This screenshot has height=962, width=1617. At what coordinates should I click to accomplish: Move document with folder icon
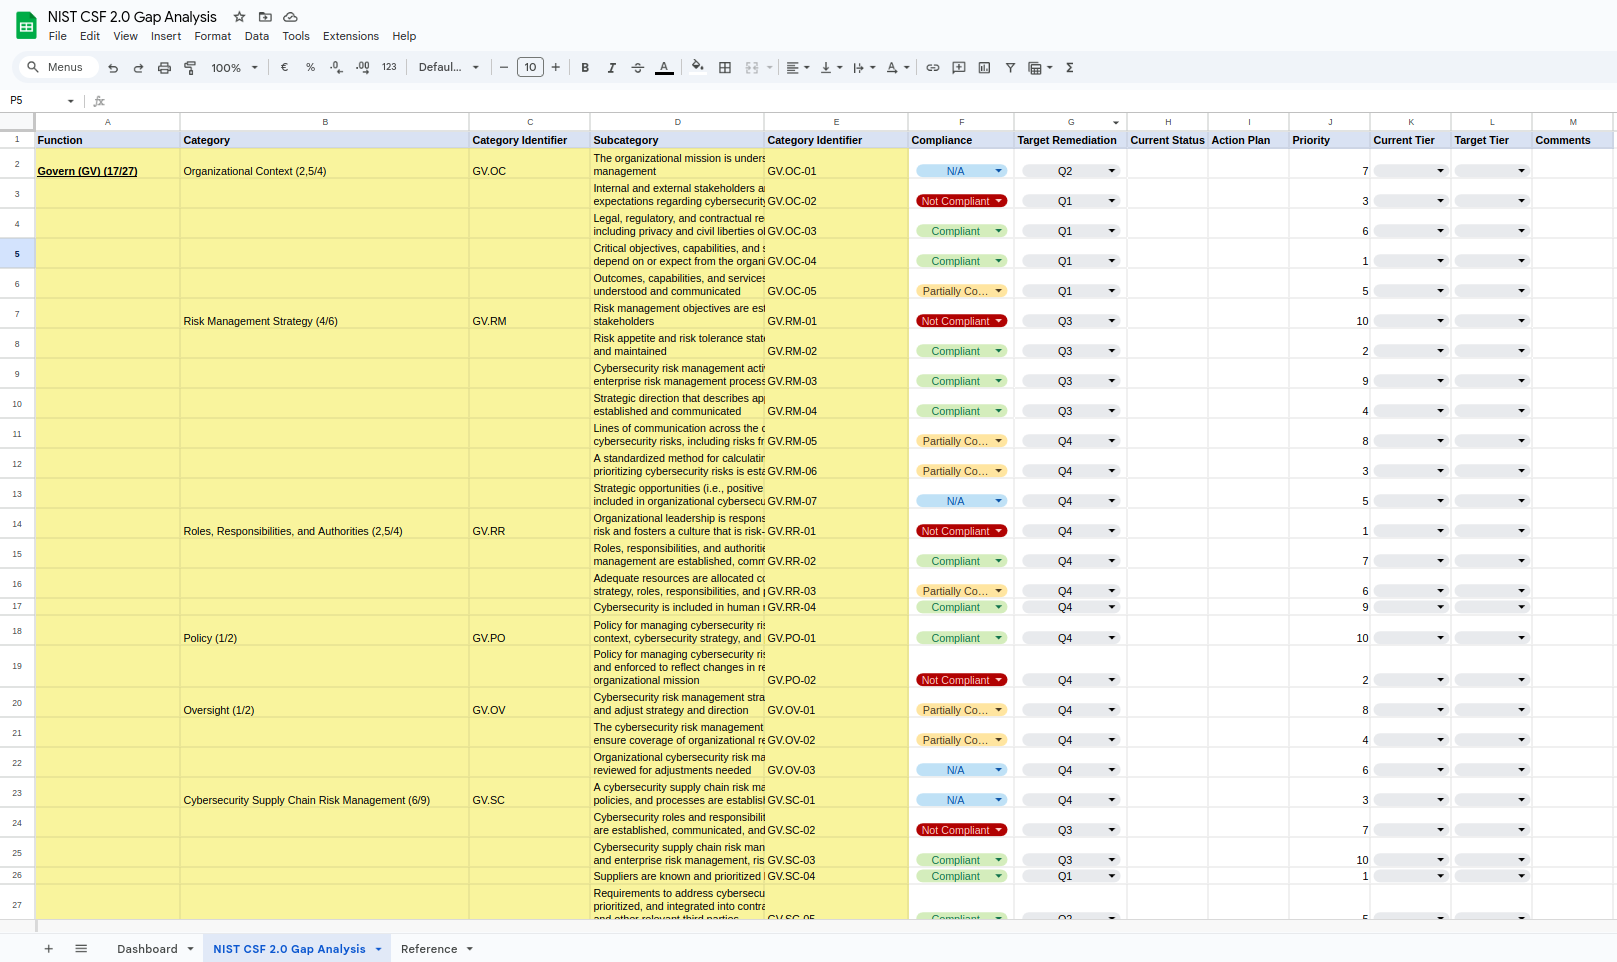pos(265,17)
